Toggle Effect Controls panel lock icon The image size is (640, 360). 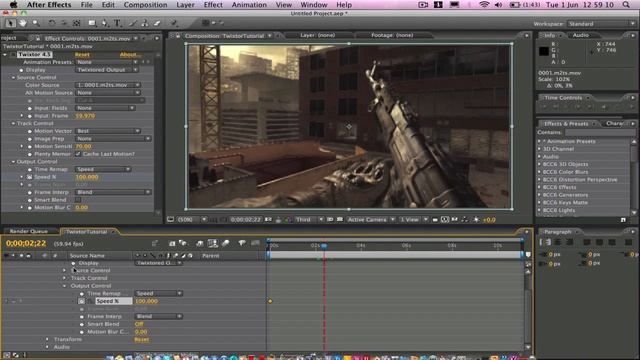coord(38,38)
